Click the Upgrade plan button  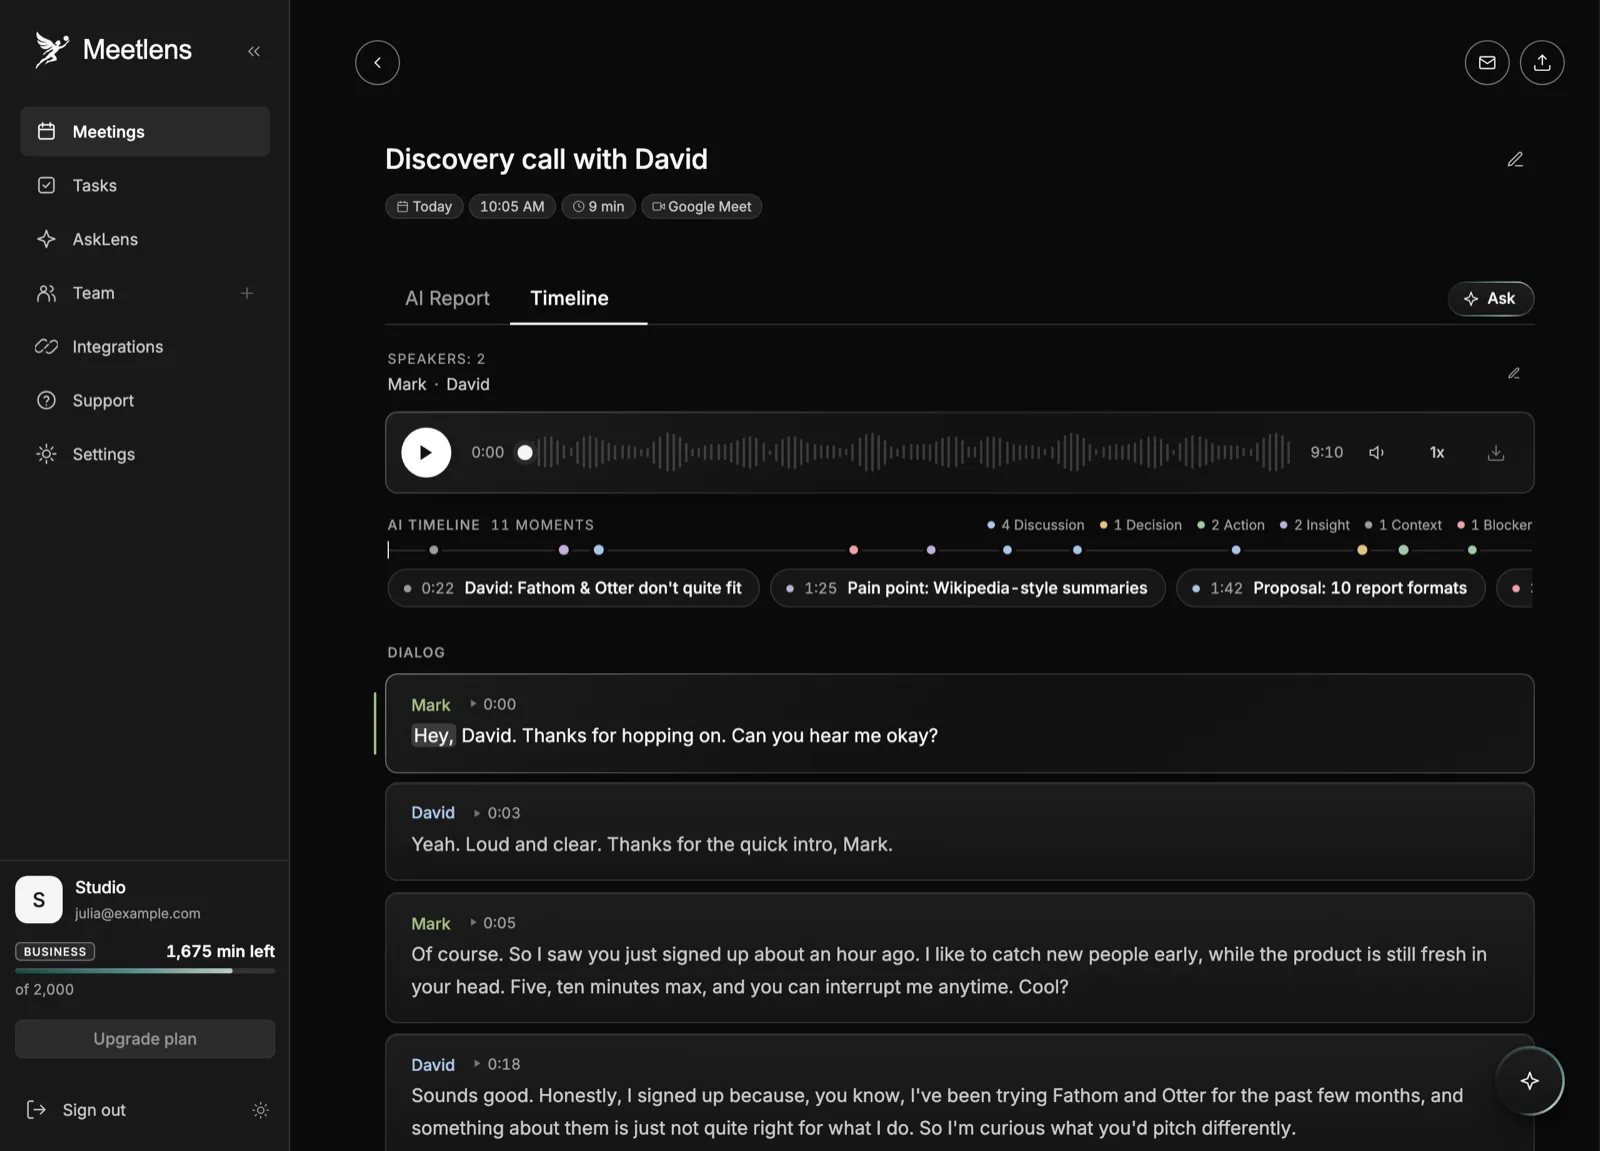145,1039
